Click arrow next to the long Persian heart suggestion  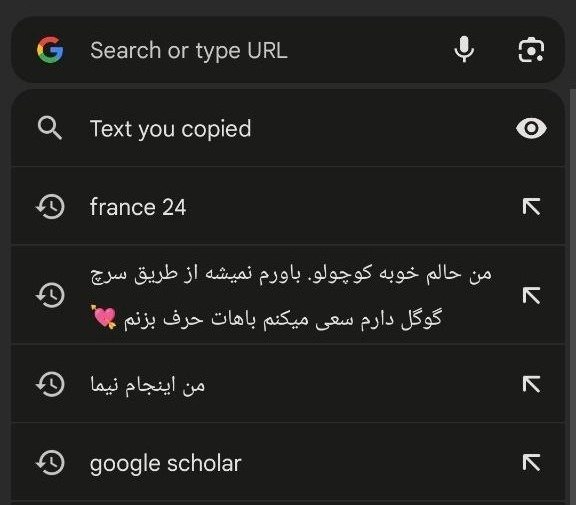click(x=531, y=296)
